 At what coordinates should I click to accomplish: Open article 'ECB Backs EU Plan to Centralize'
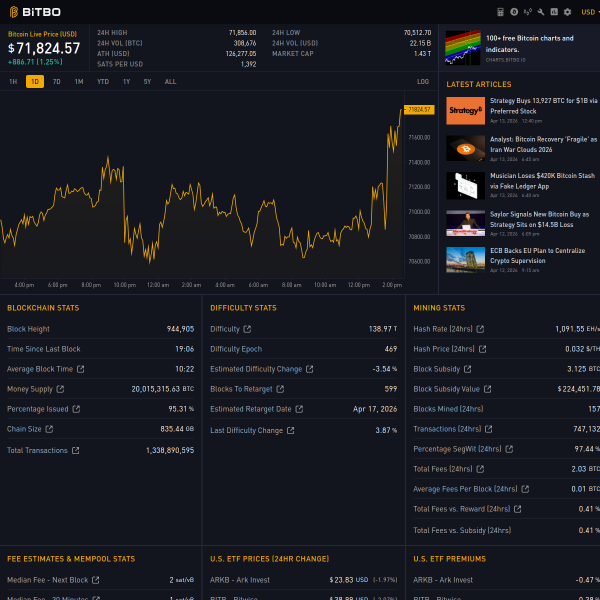[538, 256]
